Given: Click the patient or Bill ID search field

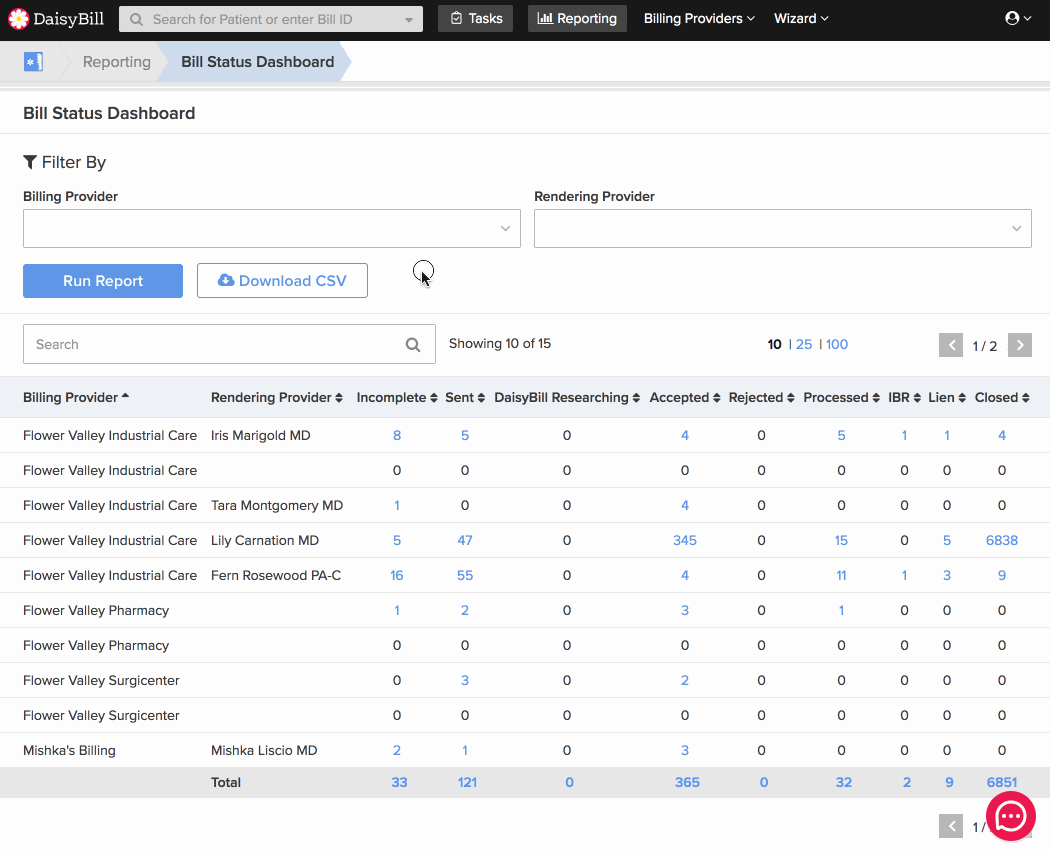Looking at the screenshot, I should 271,19.
